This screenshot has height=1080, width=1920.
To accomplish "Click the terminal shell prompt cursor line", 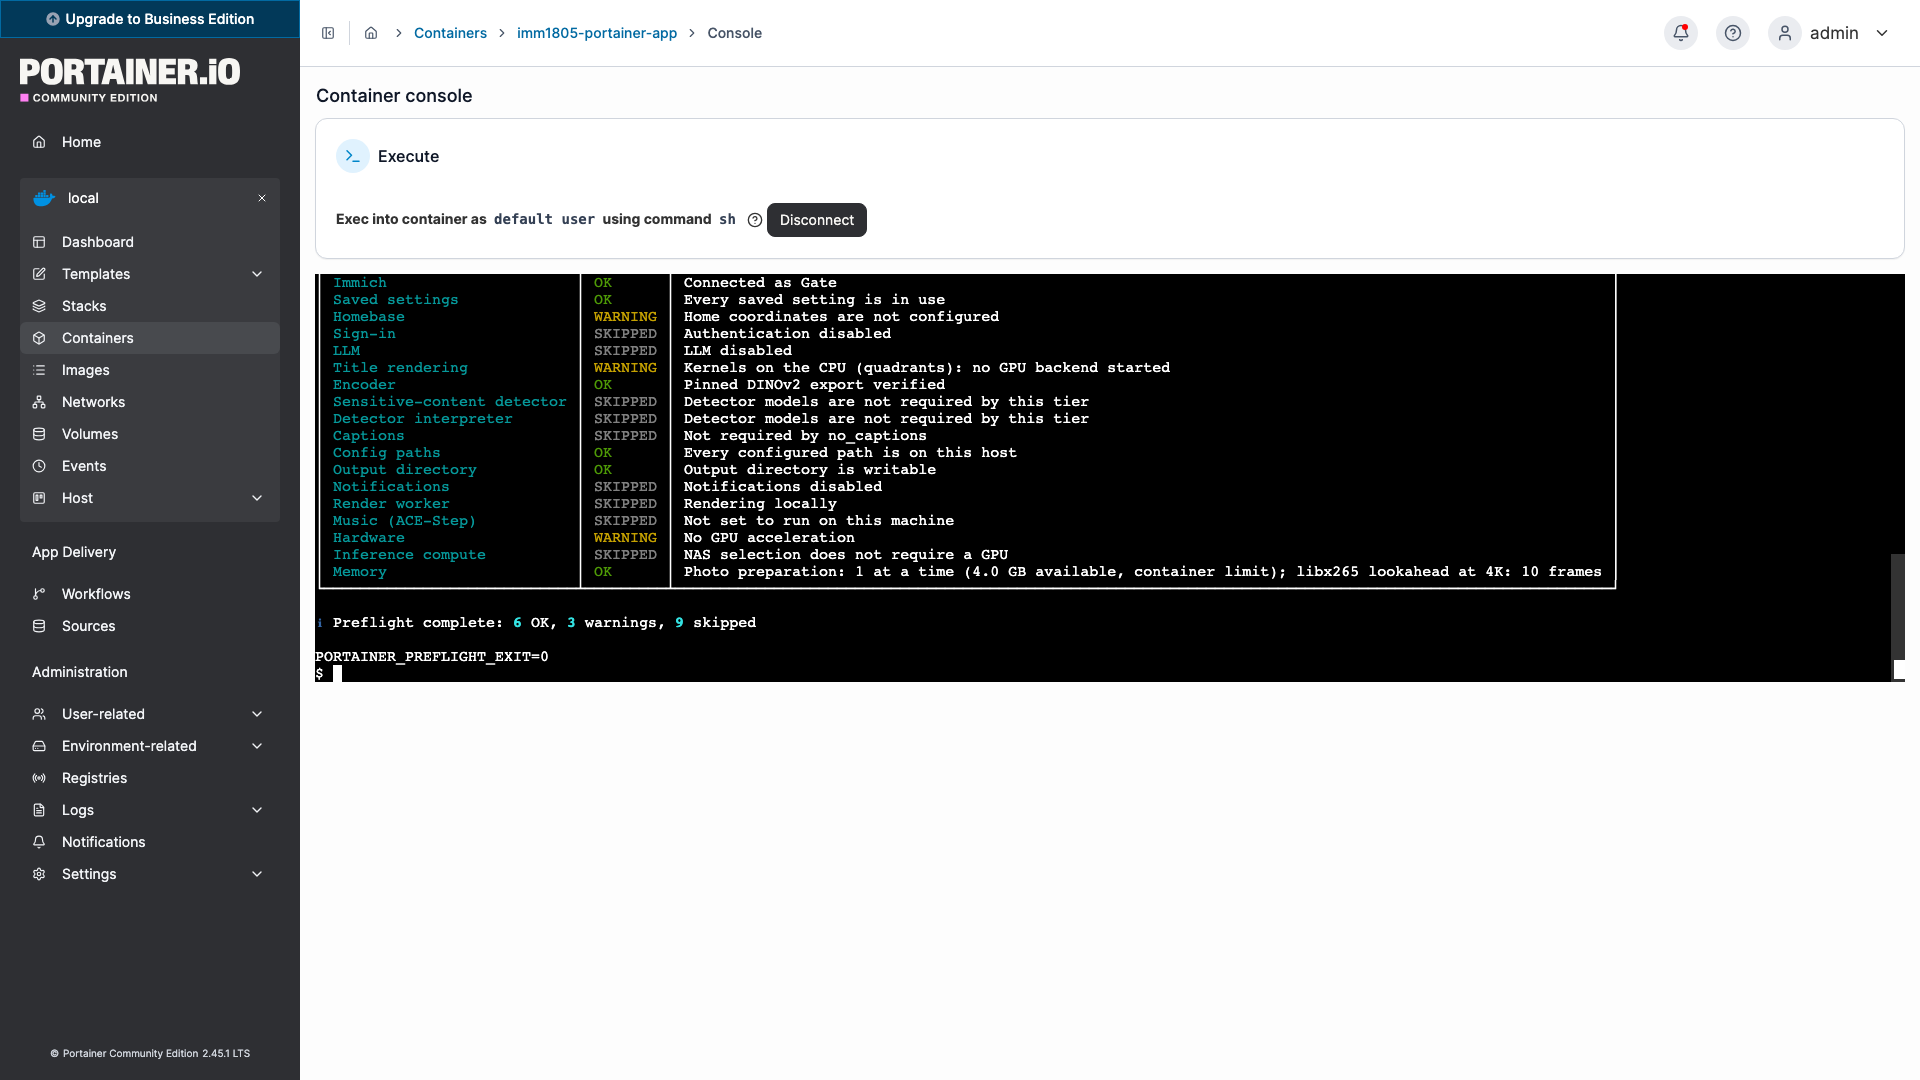I will tap(330, 674).
